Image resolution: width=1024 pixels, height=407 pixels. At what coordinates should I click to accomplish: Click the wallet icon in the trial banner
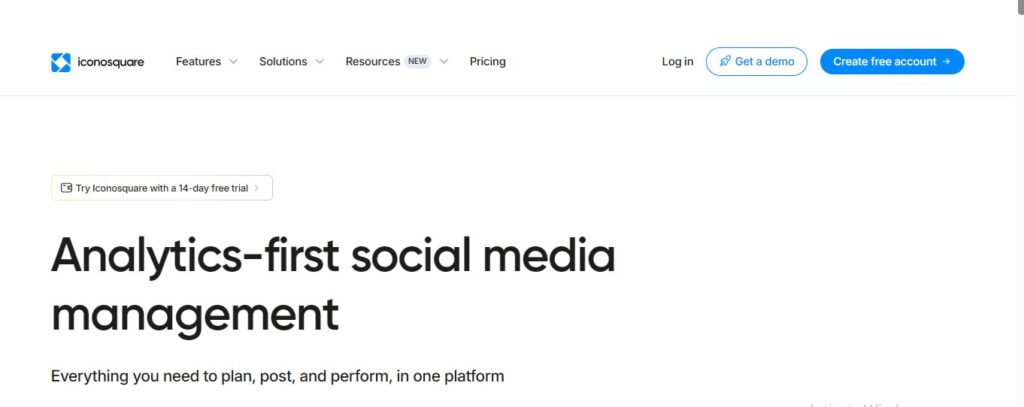[66, 188]
